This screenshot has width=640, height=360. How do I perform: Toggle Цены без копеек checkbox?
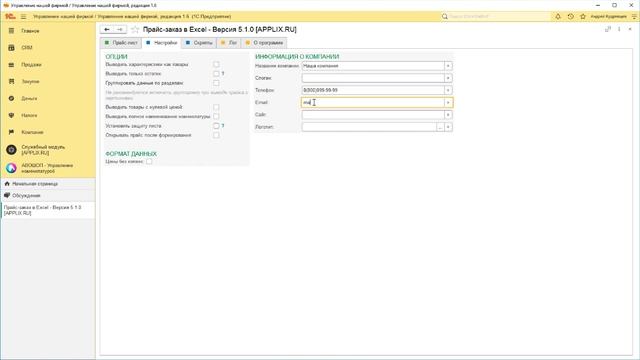(149, 162)
